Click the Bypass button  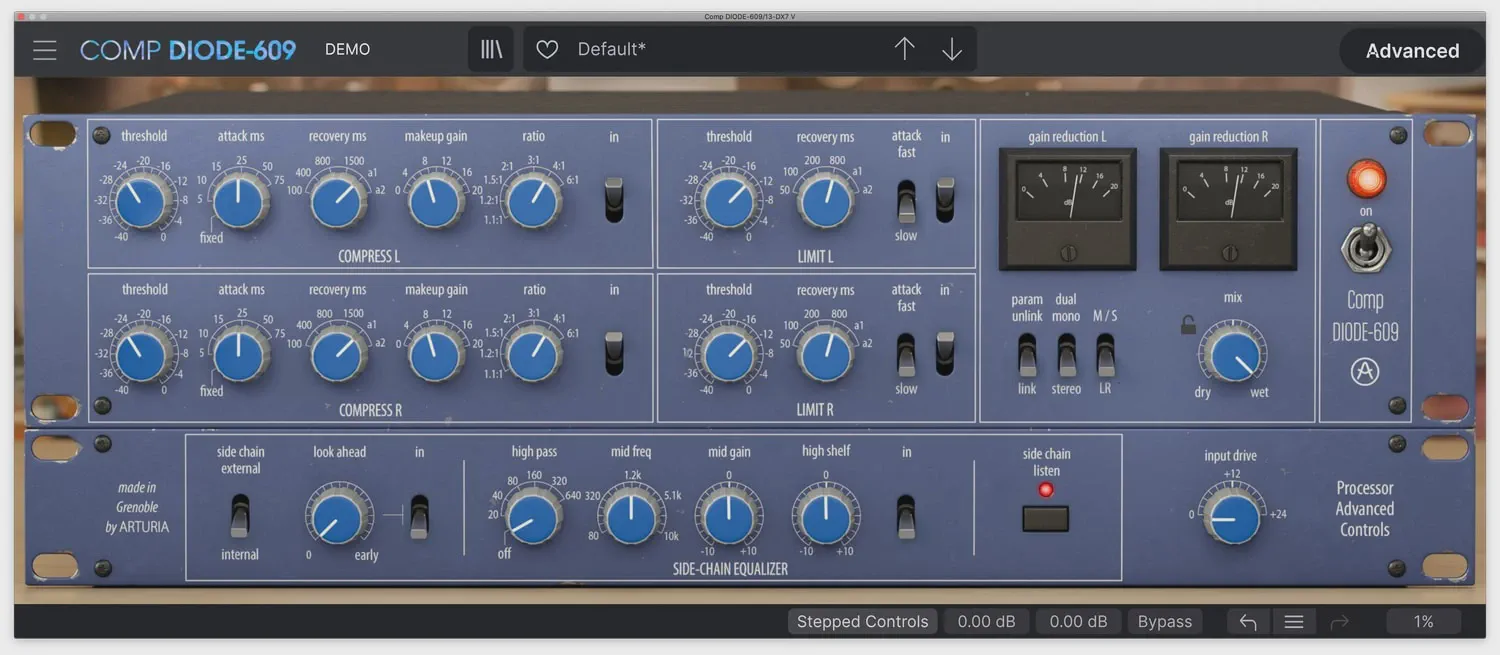tap(1165, 622)
